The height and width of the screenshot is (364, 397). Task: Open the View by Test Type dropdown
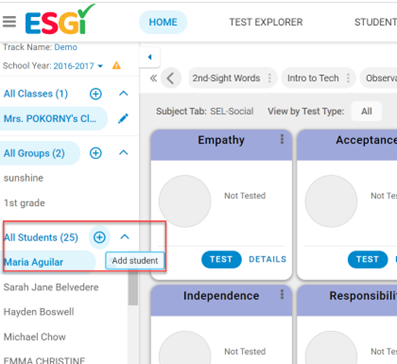pyautogui.click(x=366, y=111)
